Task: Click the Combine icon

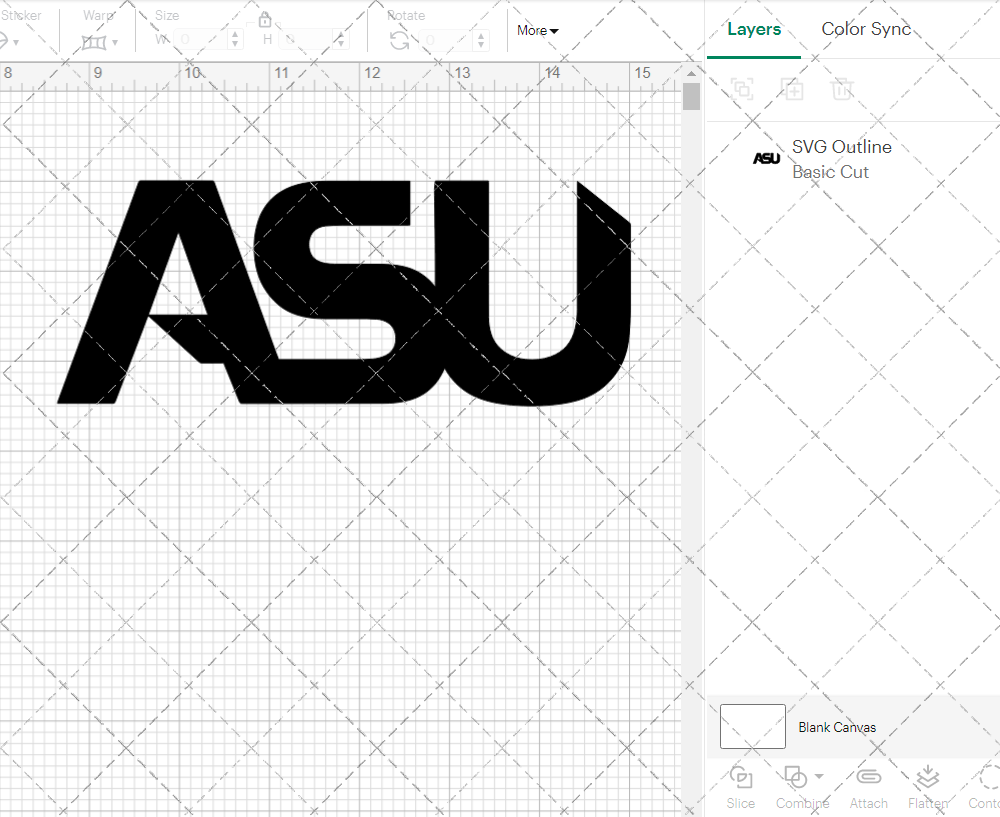Action: [x=795, y=778]
